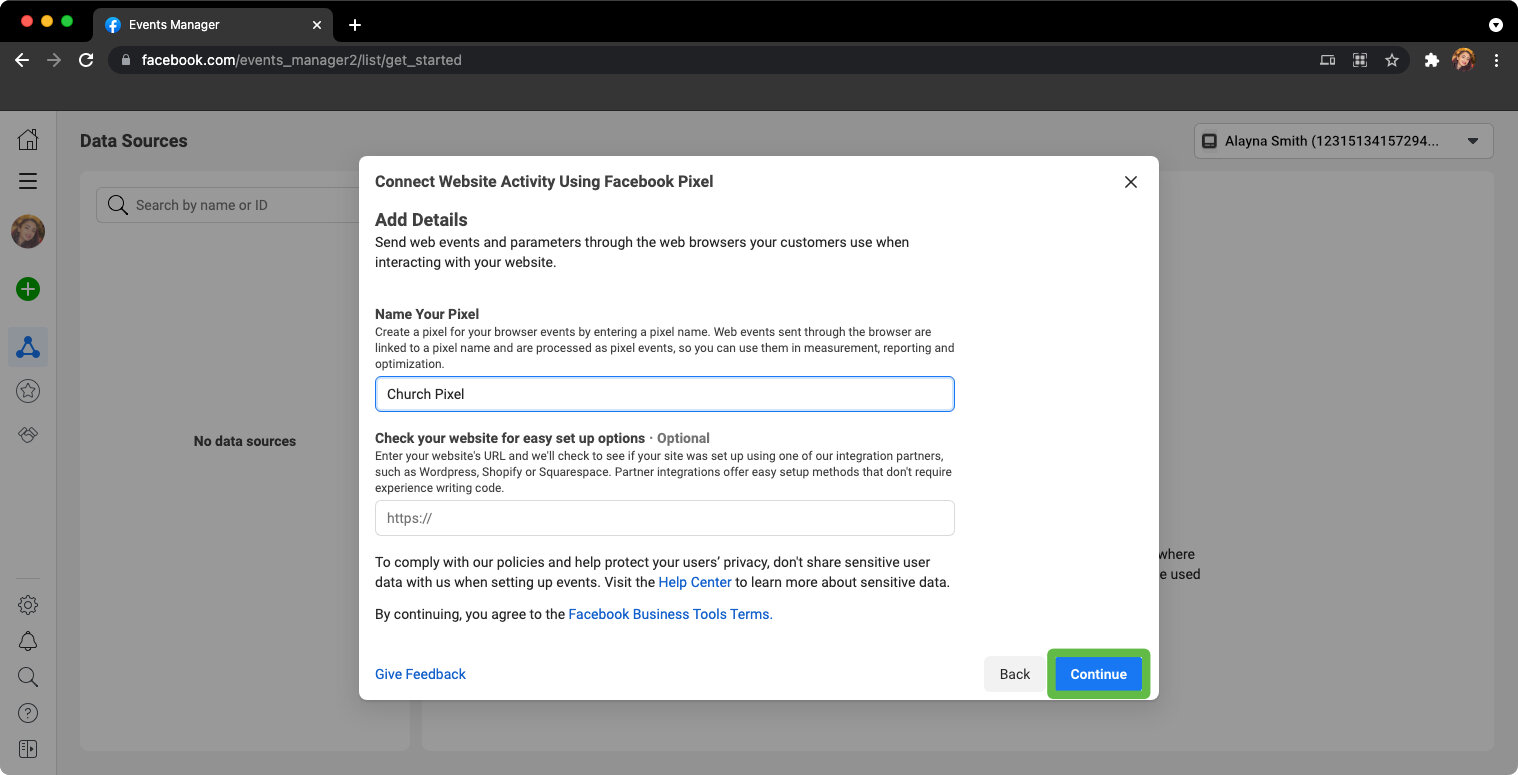
Task: Open the Chrome three-dot menu
Action: (1496, 60)
